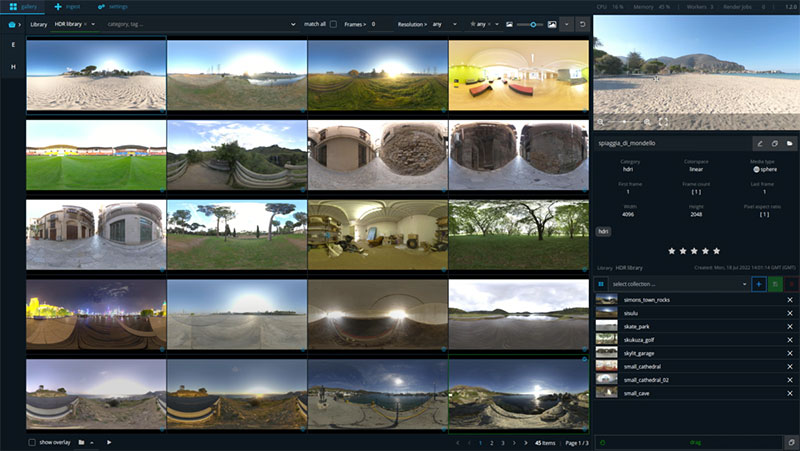
Task: Select the cluttered garage room thumbnail
Action: (x=378, y=235)
